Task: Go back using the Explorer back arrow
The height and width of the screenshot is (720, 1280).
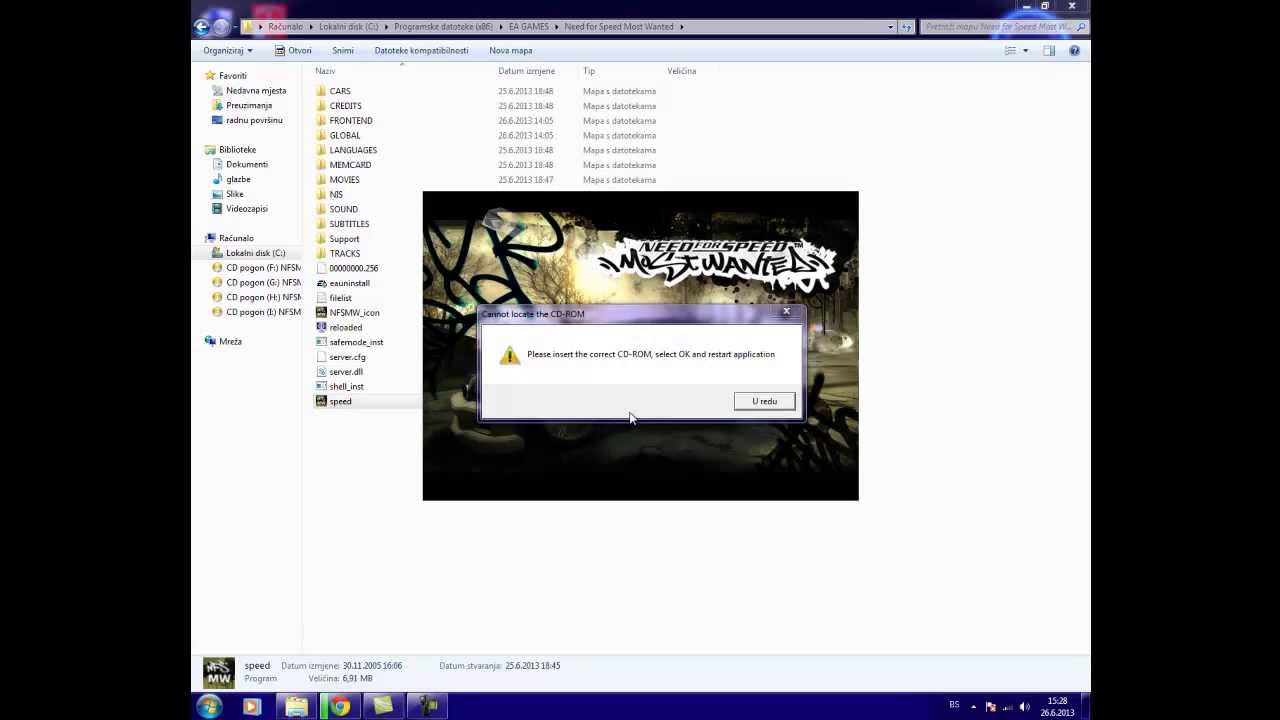Action: [x=203, y=27]
